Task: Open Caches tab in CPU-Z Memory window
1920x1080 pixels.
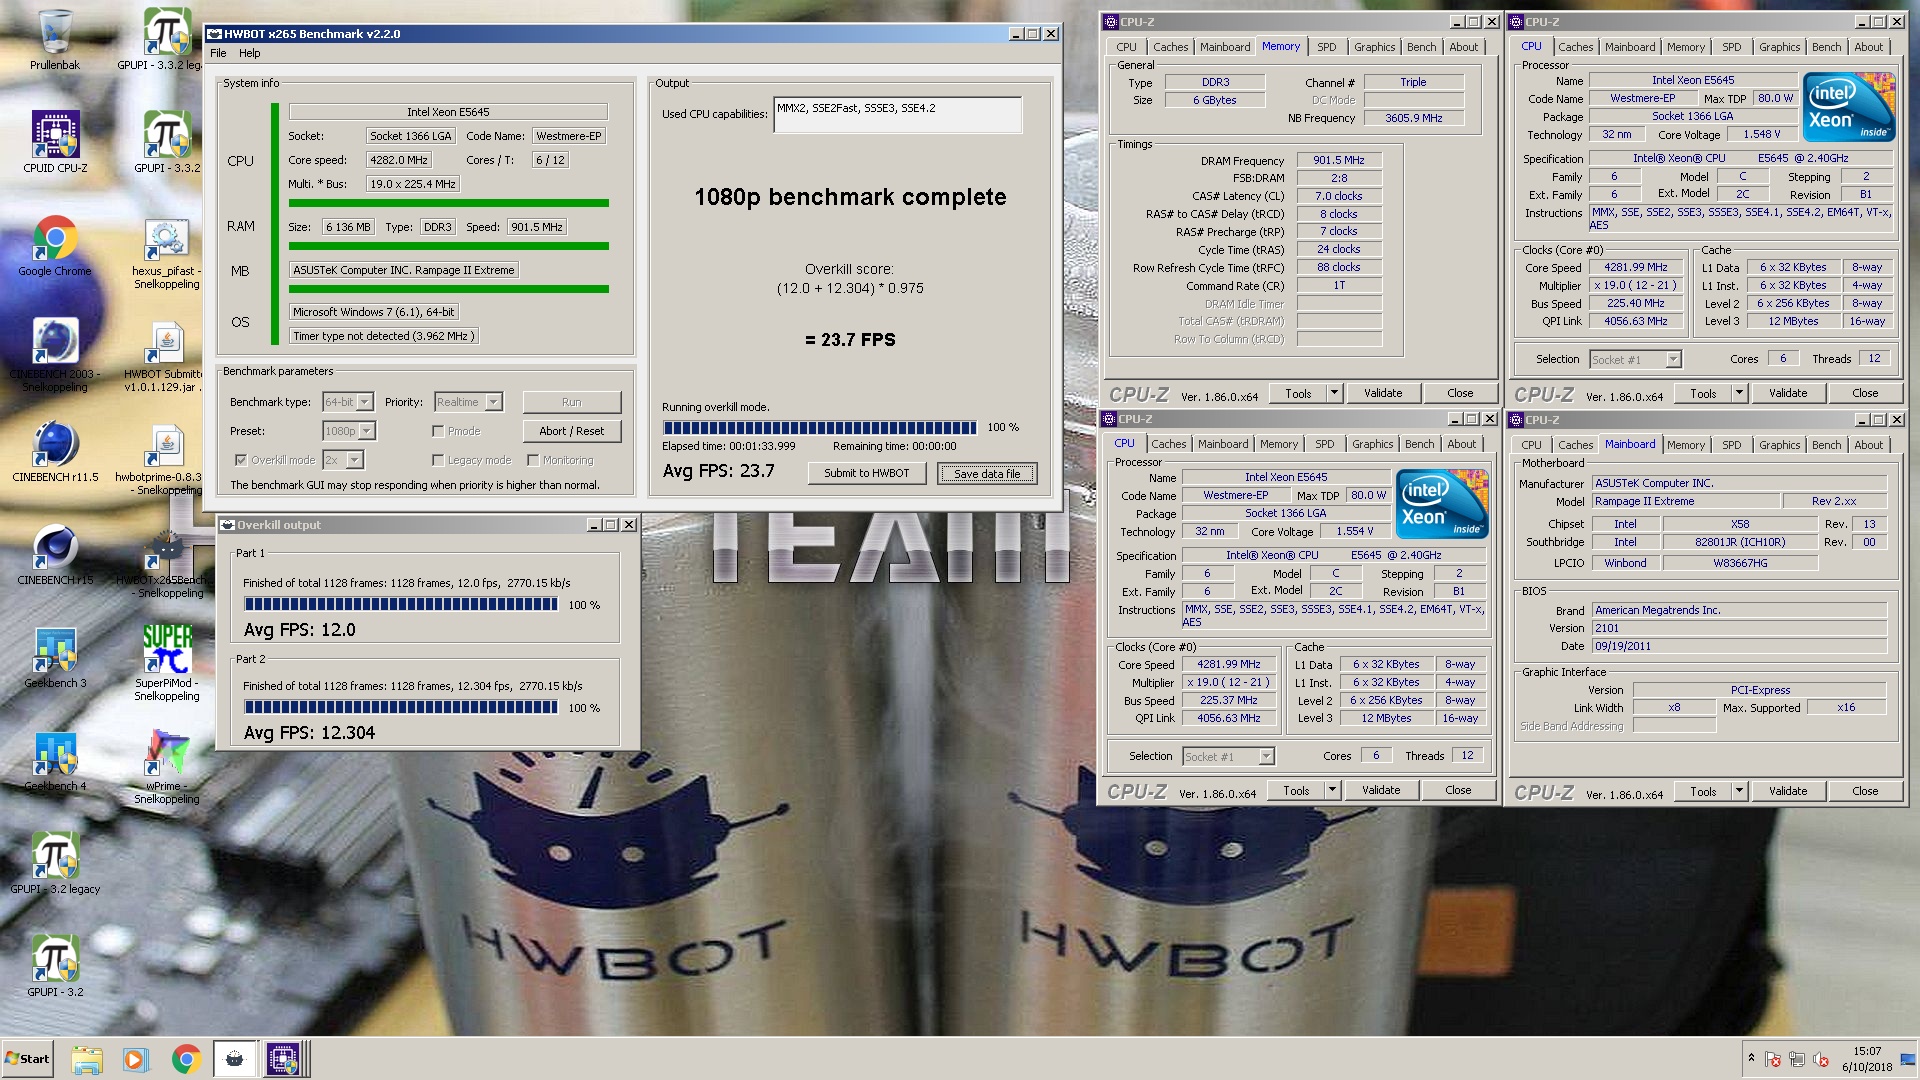Action: [x=1170, y=47]
